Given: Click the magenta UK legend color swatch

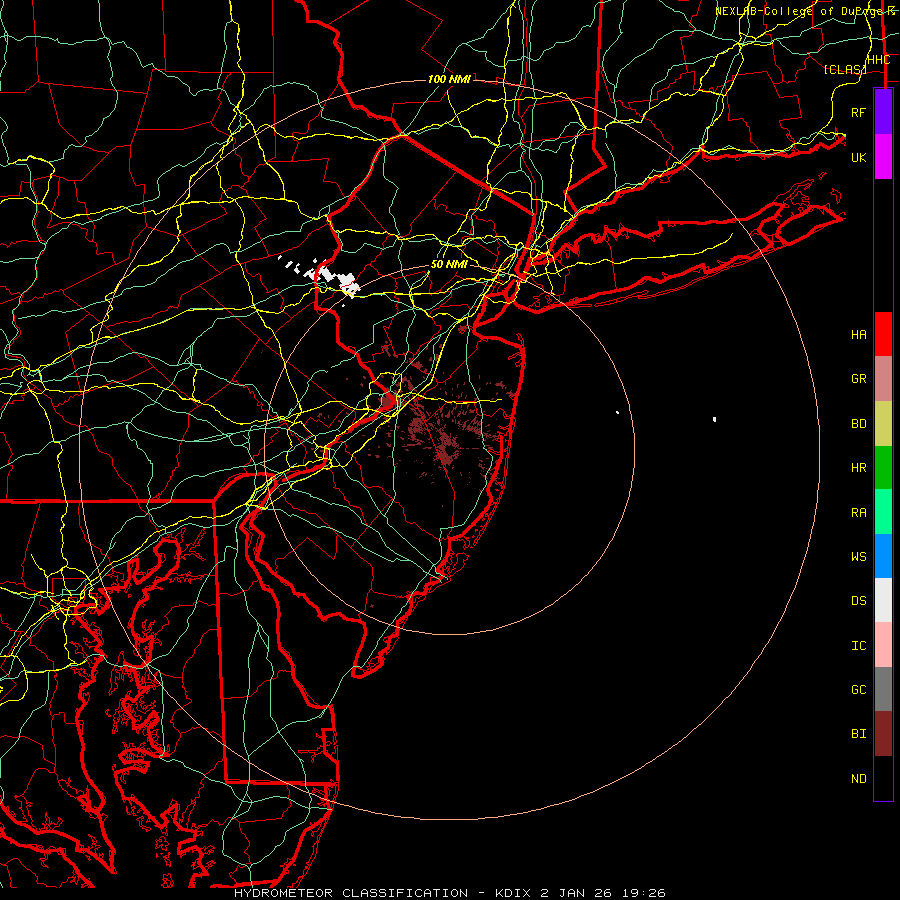Looking at the screenshot, I should 883,157.
